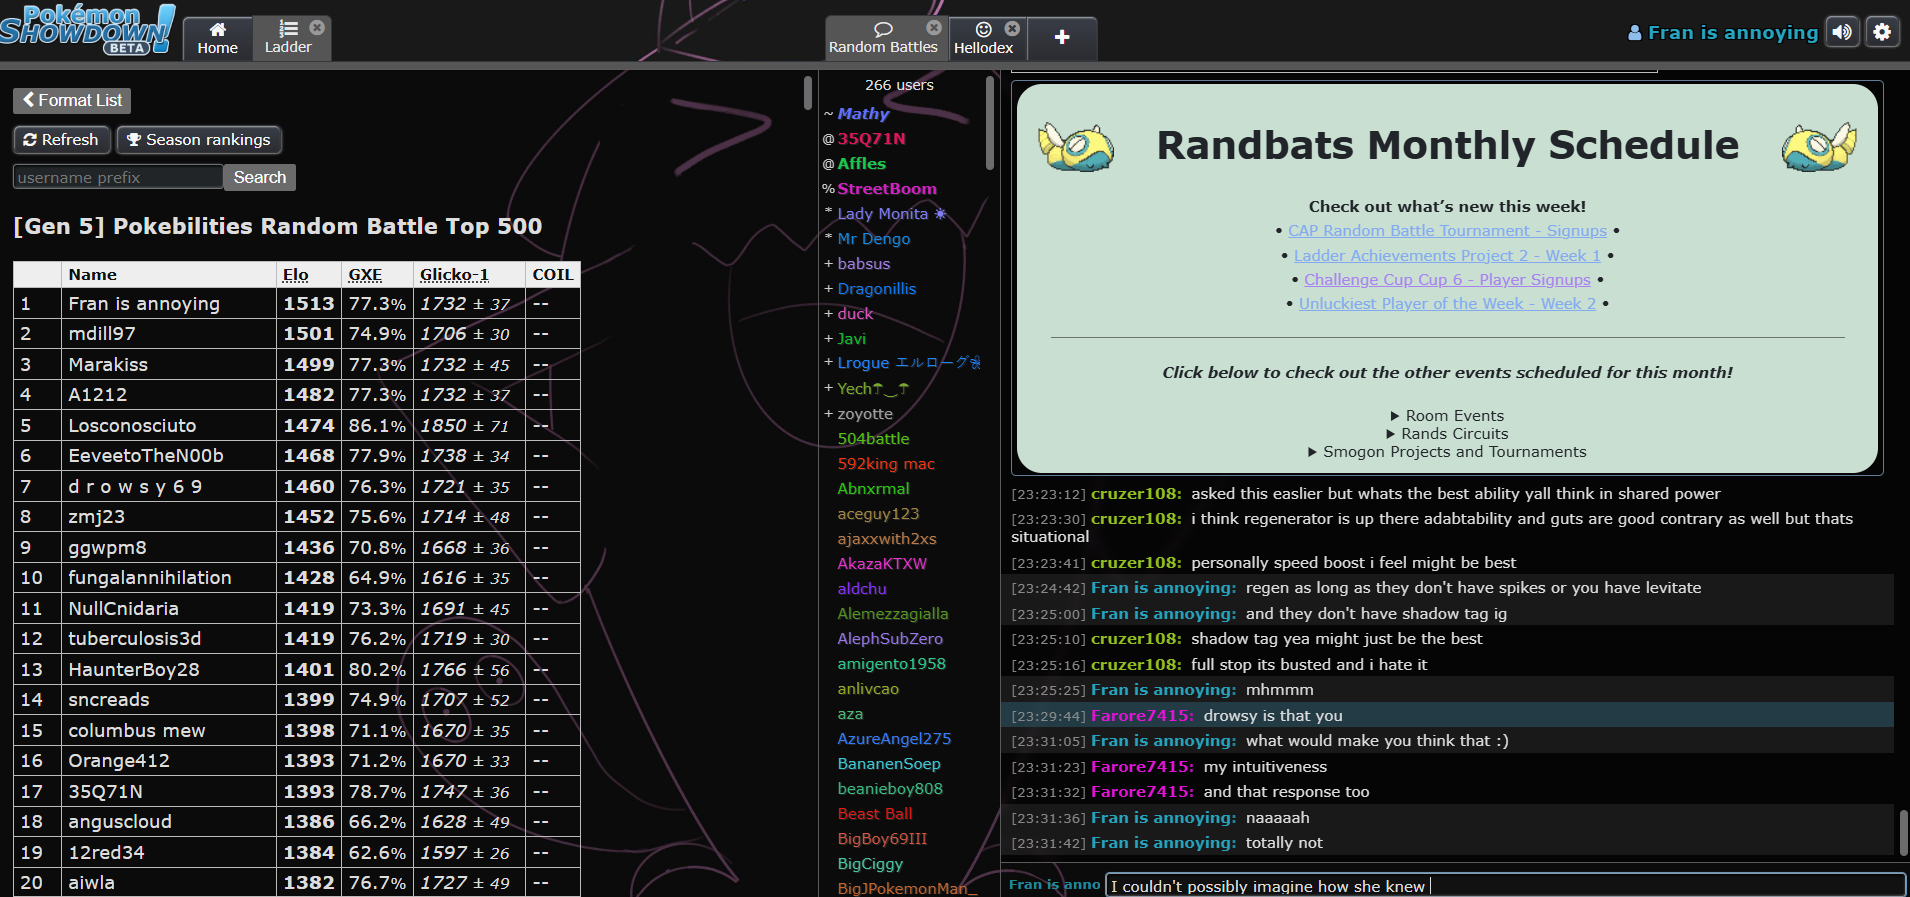Close the Hellodex room tab
1910x897 pixels.
point(1012,29)
